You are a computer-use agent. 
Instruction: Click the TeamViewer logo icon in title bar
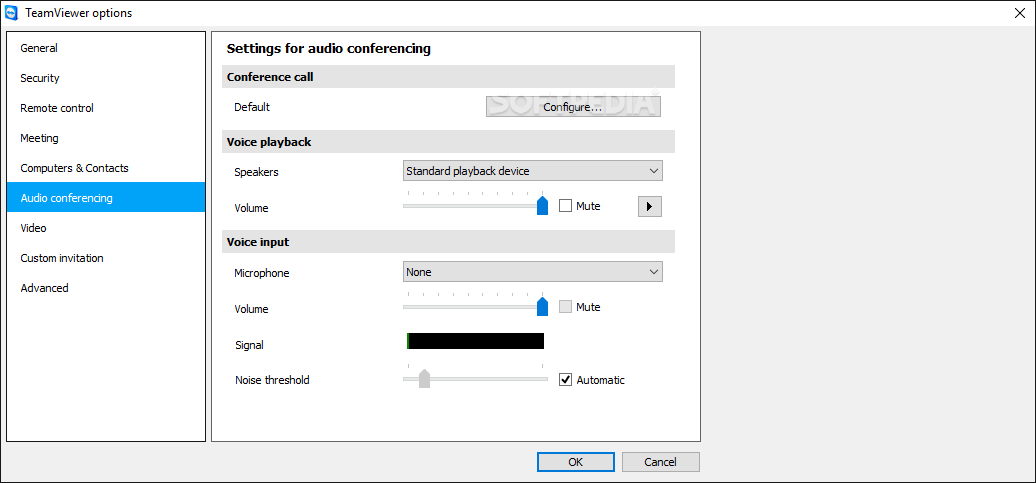(11, 13)
